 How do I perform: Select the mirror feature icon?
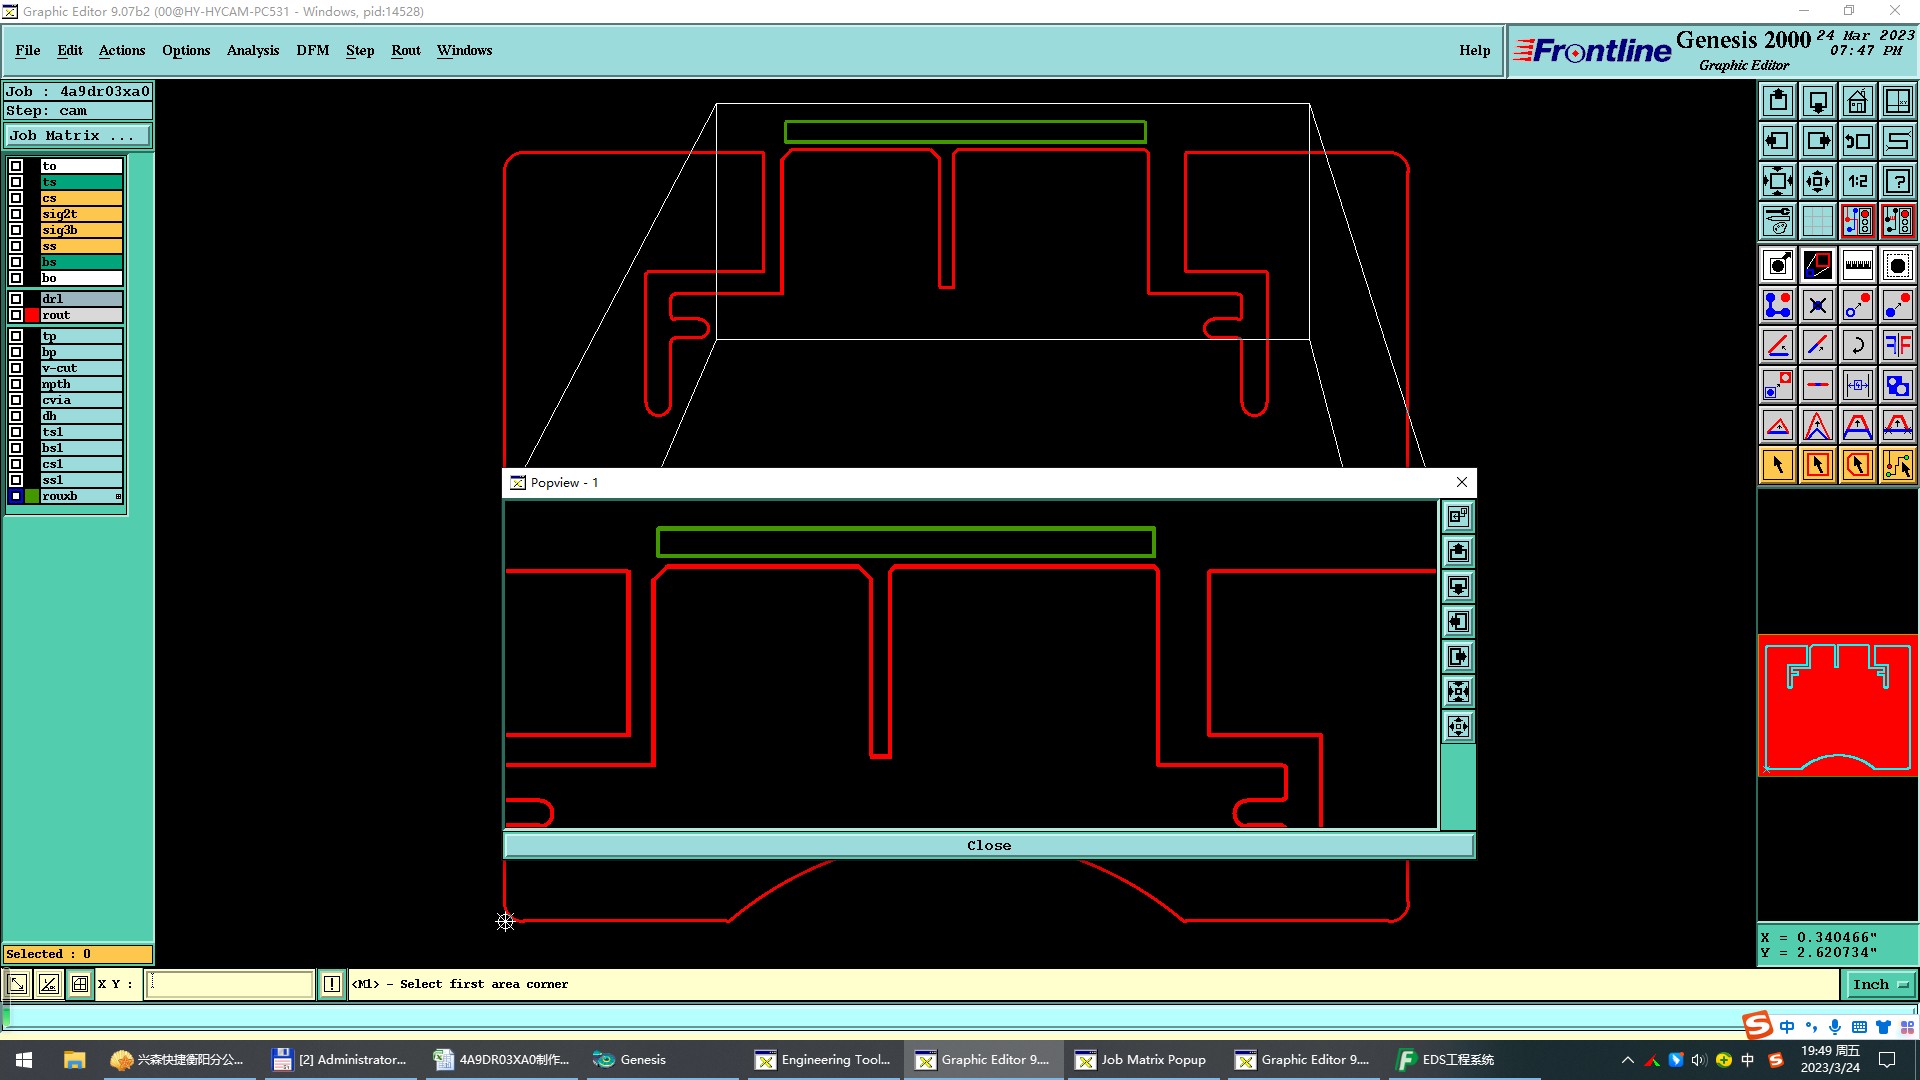click(x=1897, y=345)
